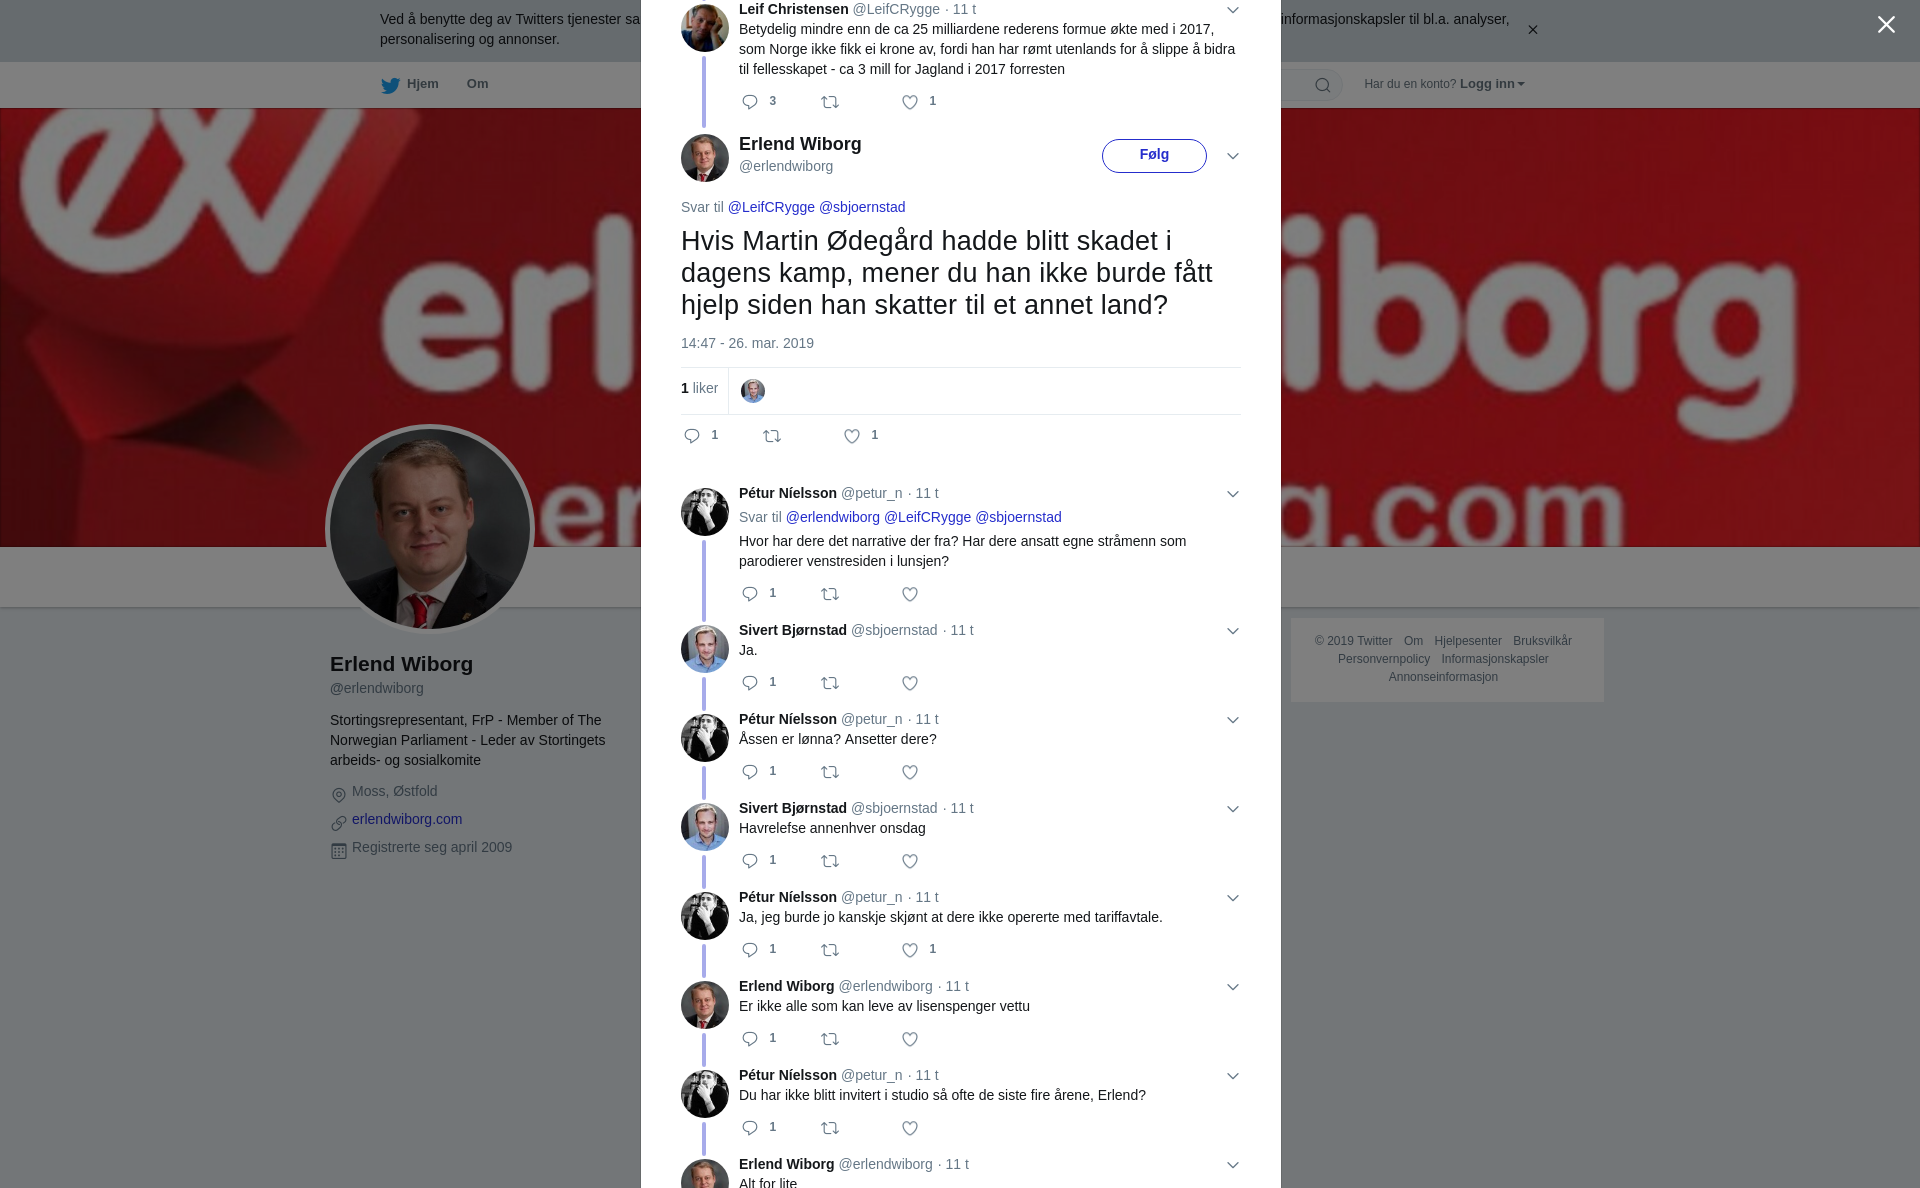Open the Om menu item

pyautogui.click(x=477, y=84)
